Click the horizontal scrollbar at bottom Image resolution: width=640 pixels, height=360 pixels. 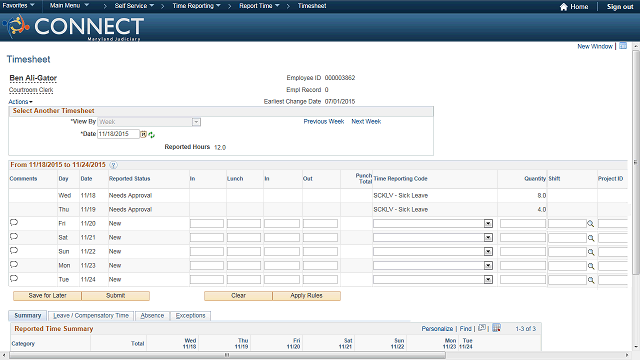pyautogui.click(x=227, y=355)
